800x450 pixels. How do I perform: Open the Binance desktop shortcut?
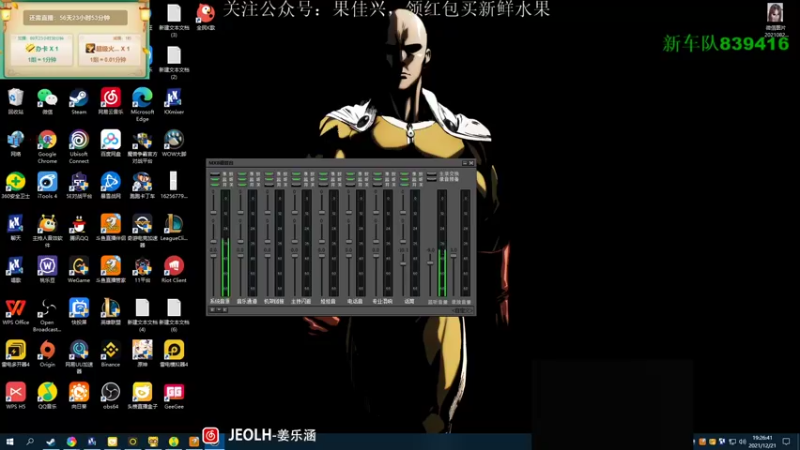110,354
